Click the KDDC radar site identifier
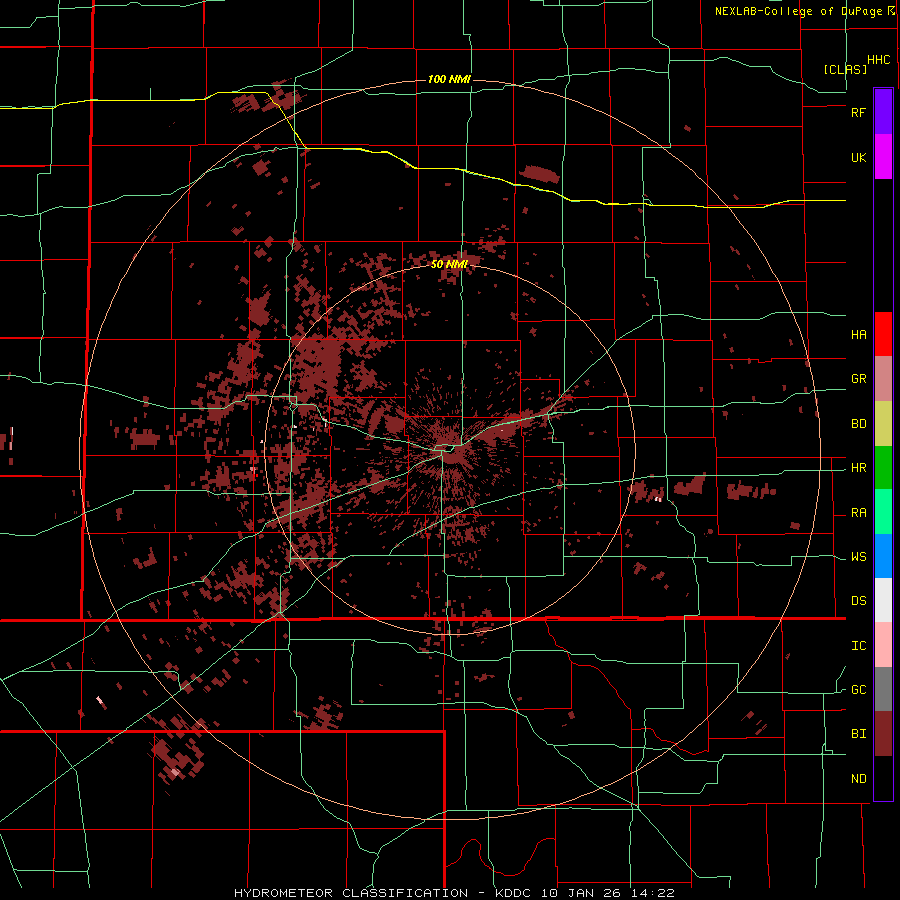This screenshot has width=900, height=900. point(514,893)
